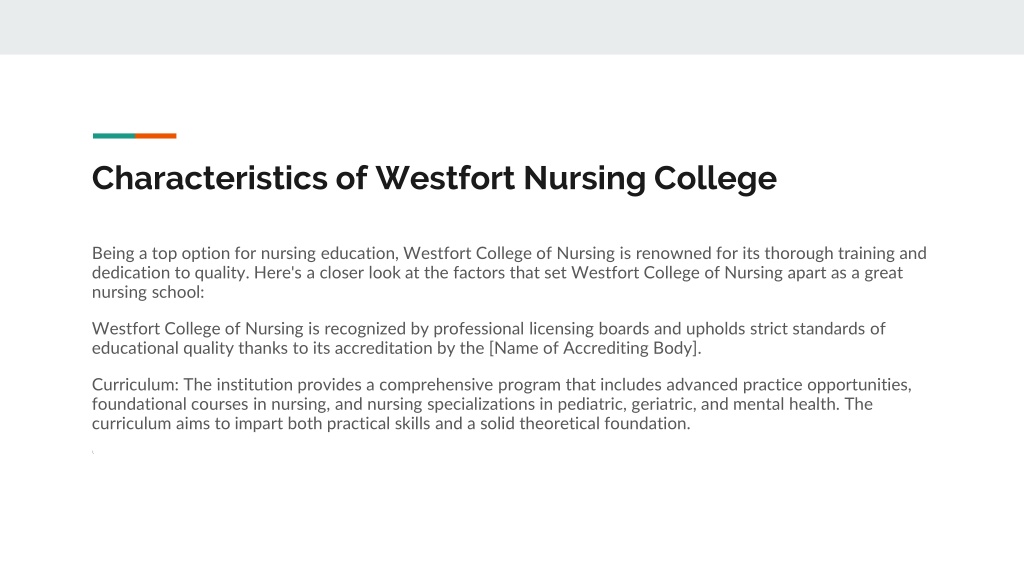The width and height of the screenshot is (1024, 576).
Task: Click the word 'Westfort' in the heading
Action: [445, 178]
